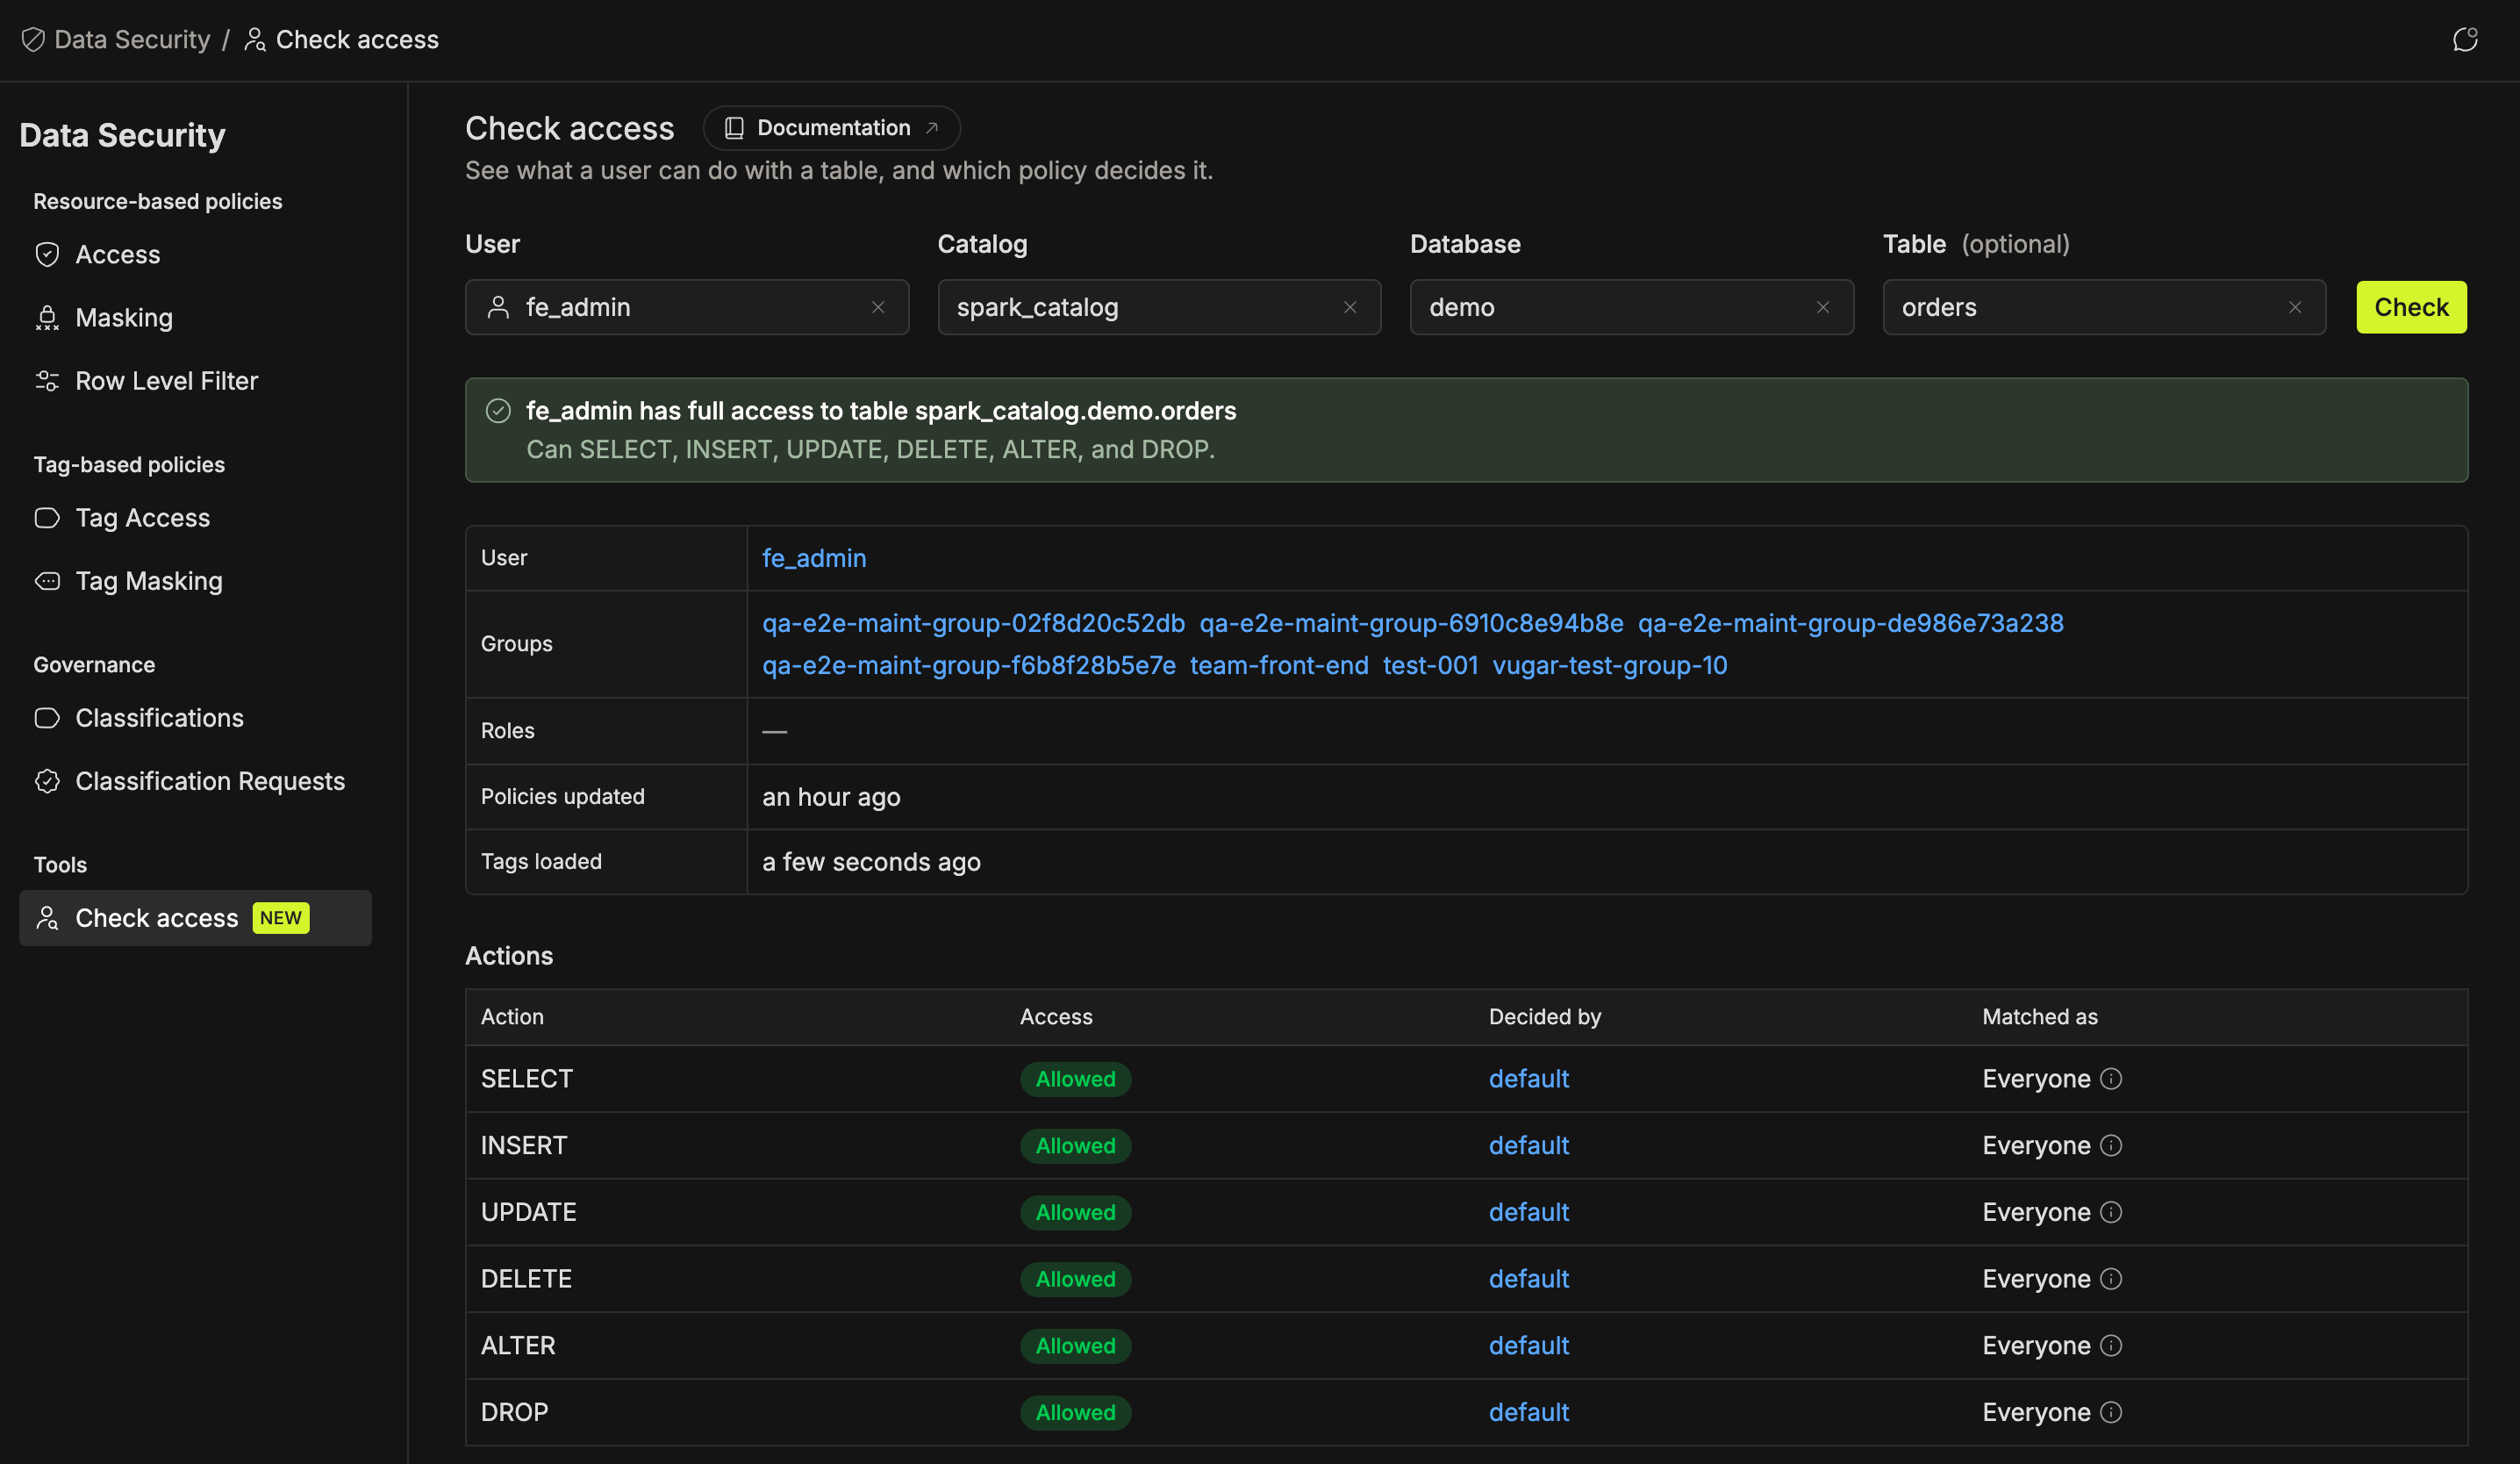The image size is (2520, 1464).
Task: Go to Masking policies in sidebar
Action: (195, 318)
